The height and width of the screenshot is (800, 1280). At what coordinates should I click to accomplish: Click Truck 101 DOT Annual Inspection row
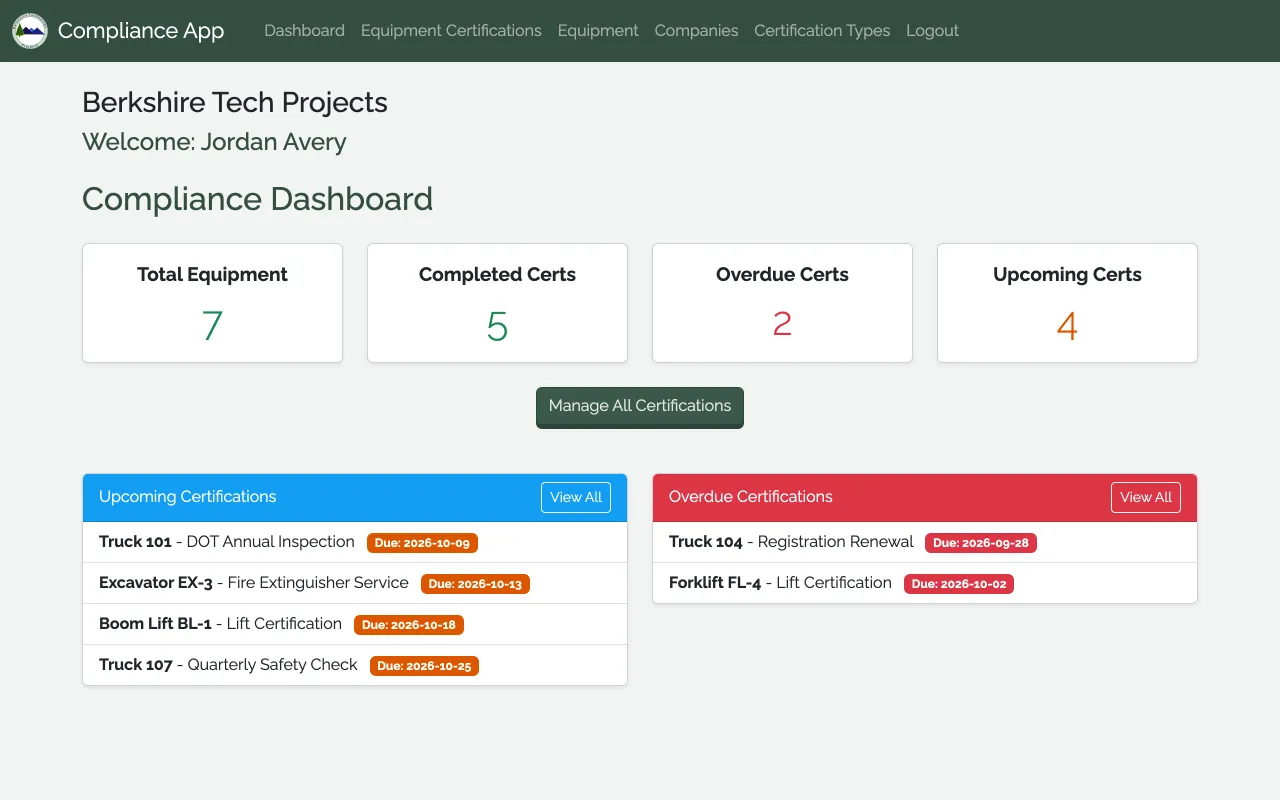coord(355,542)
